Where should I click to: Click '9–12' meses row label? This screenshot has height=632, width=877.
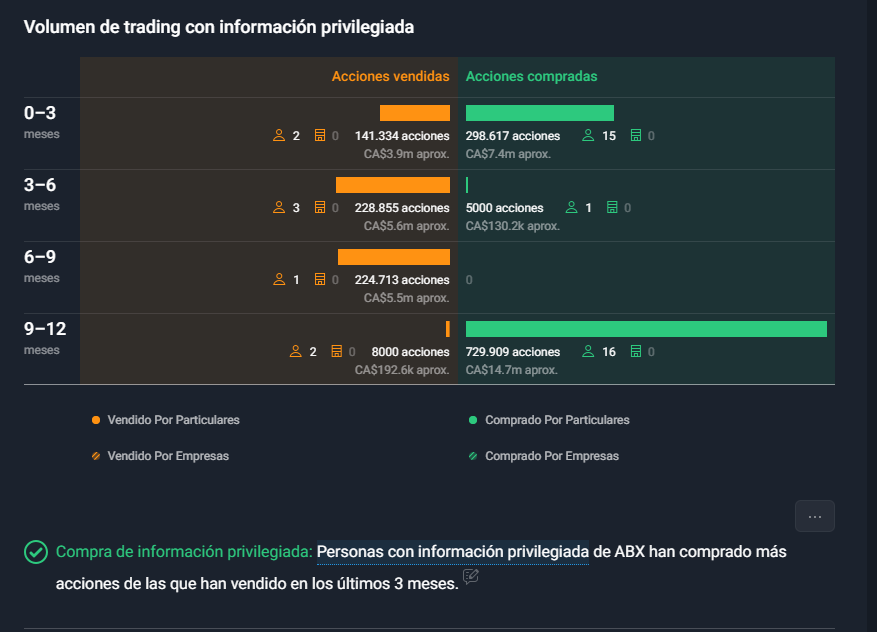45,329
